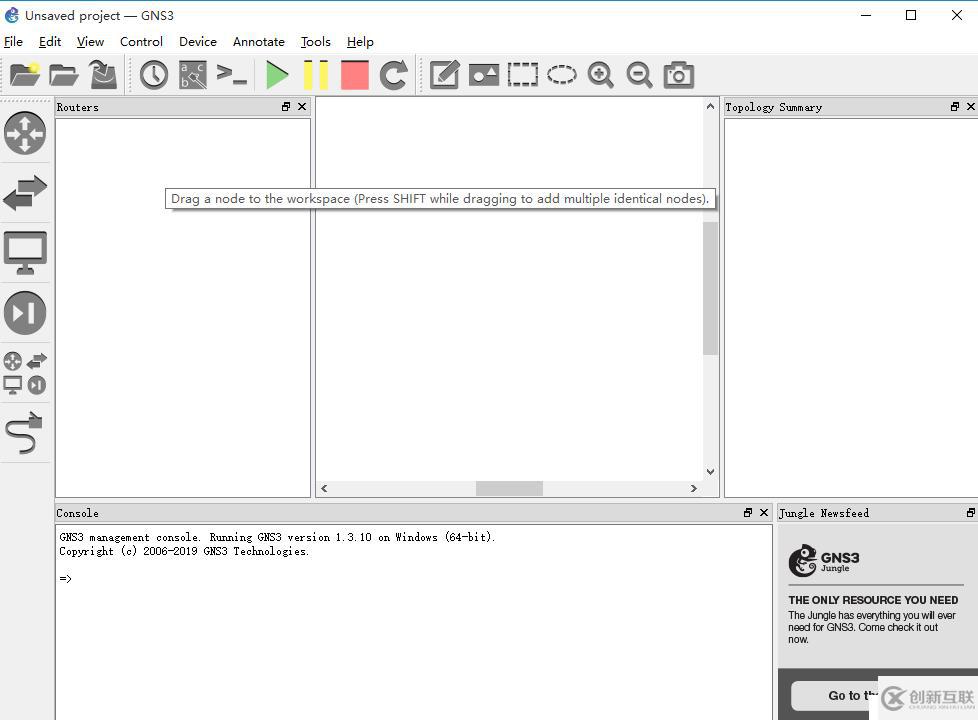Screen dimensions: 978x720
Task: Open the Annotate menu
Action: [259, 42]
